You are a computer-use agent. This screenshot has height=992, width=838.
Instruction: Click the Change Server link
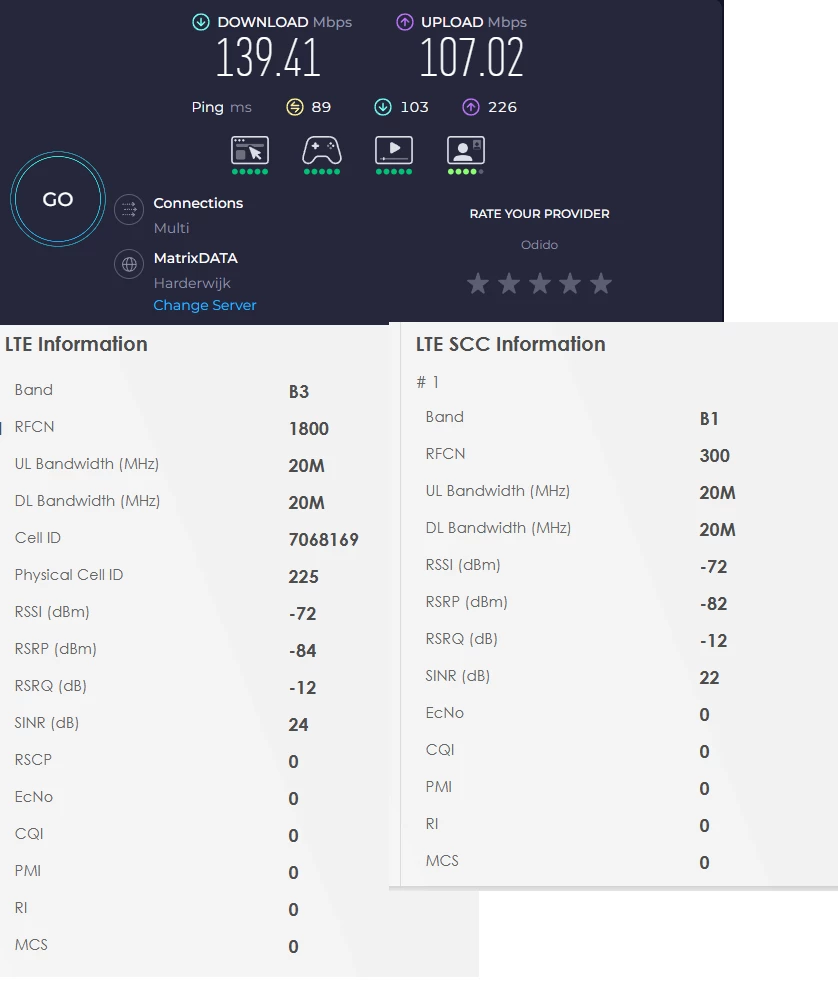[205, 305]
